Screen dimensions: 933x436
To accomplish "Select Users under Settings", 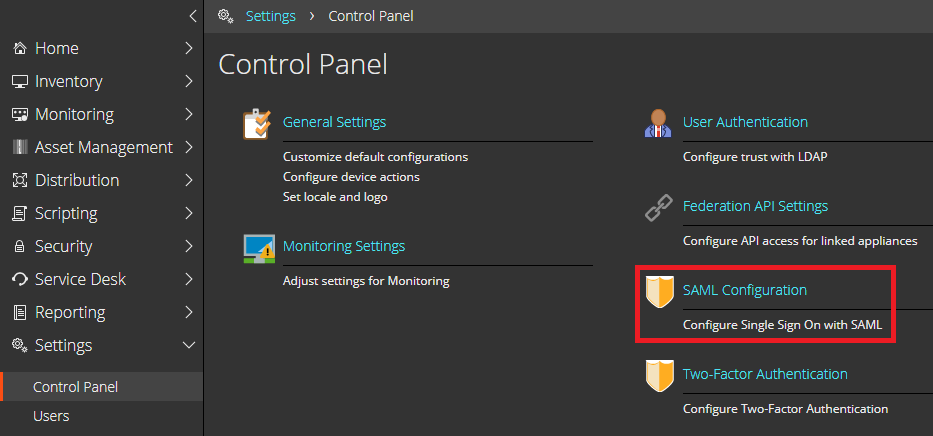I will point(51,416).
